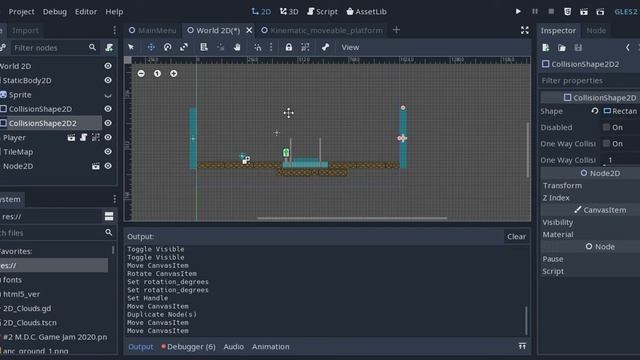The height and width of the screenshot is (360, 640).
Task: Open Scene dock three-dot options
Action: 114,30
